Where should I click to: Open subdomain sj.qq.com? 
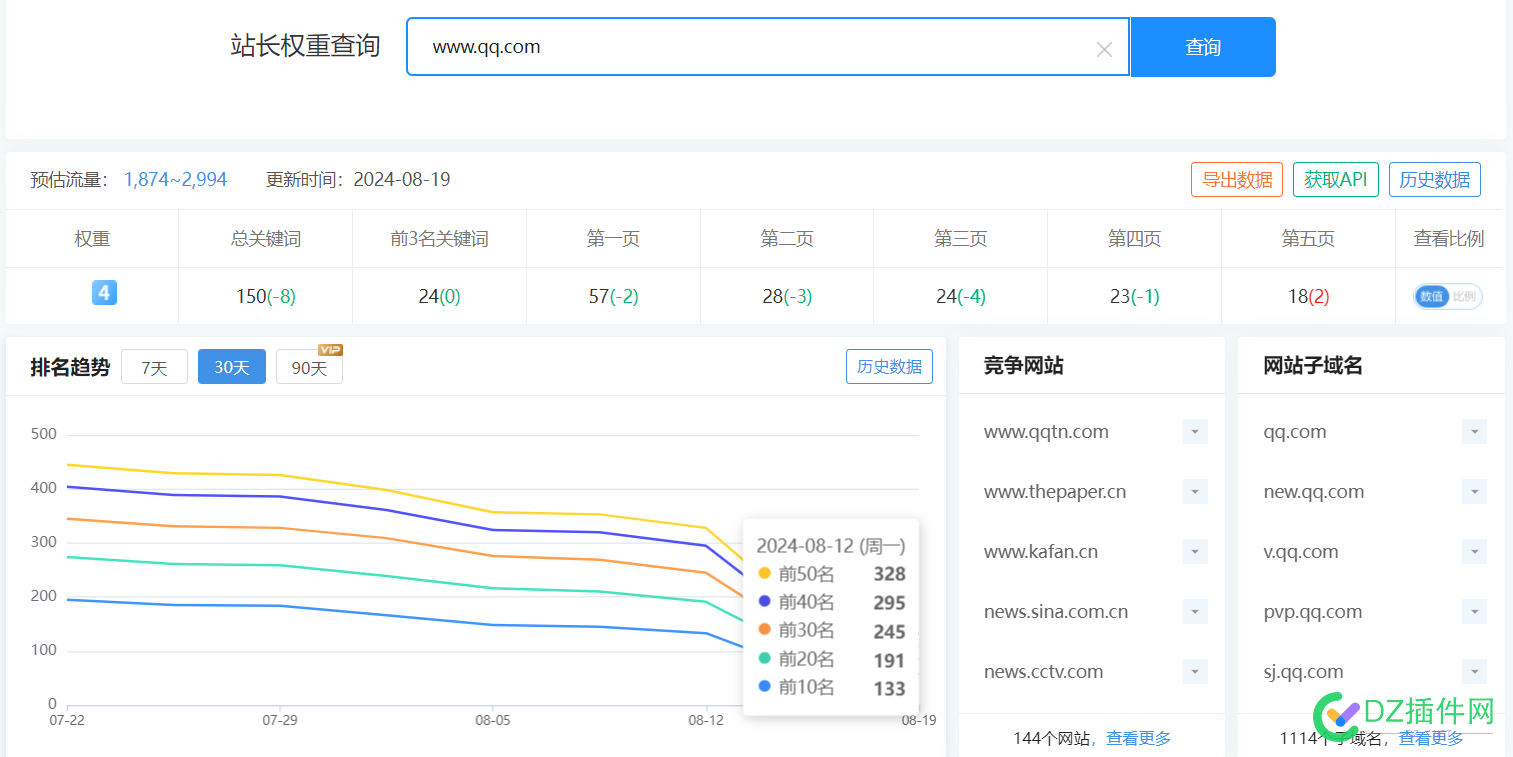[1304, 672]
